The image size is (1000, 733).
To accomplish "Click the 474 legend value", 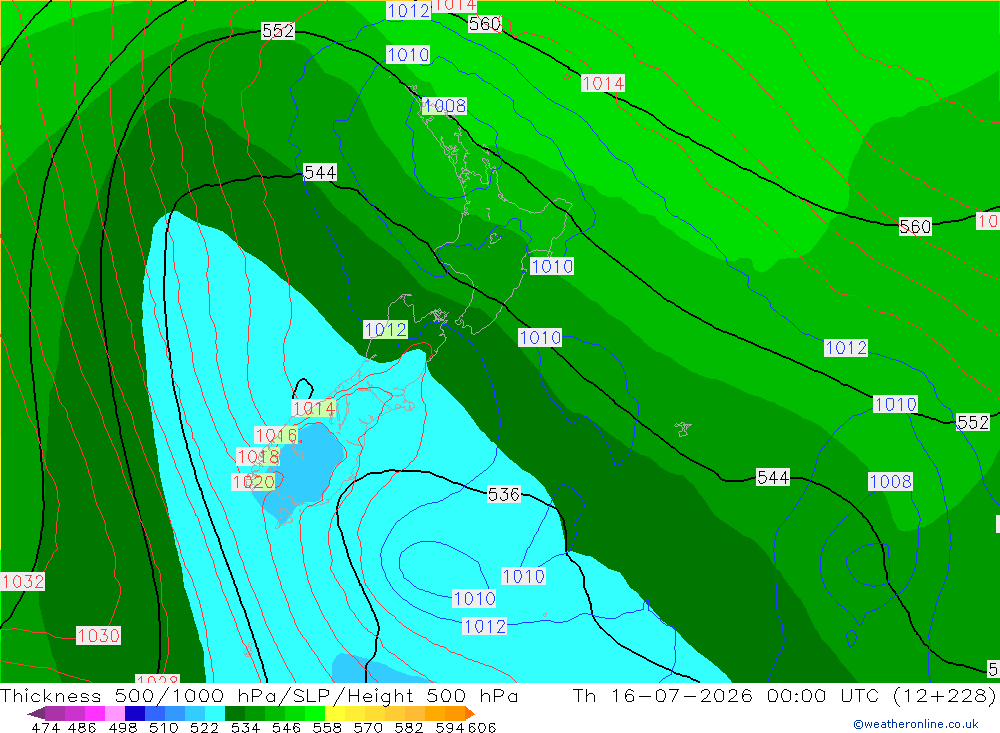I will 45,727.
